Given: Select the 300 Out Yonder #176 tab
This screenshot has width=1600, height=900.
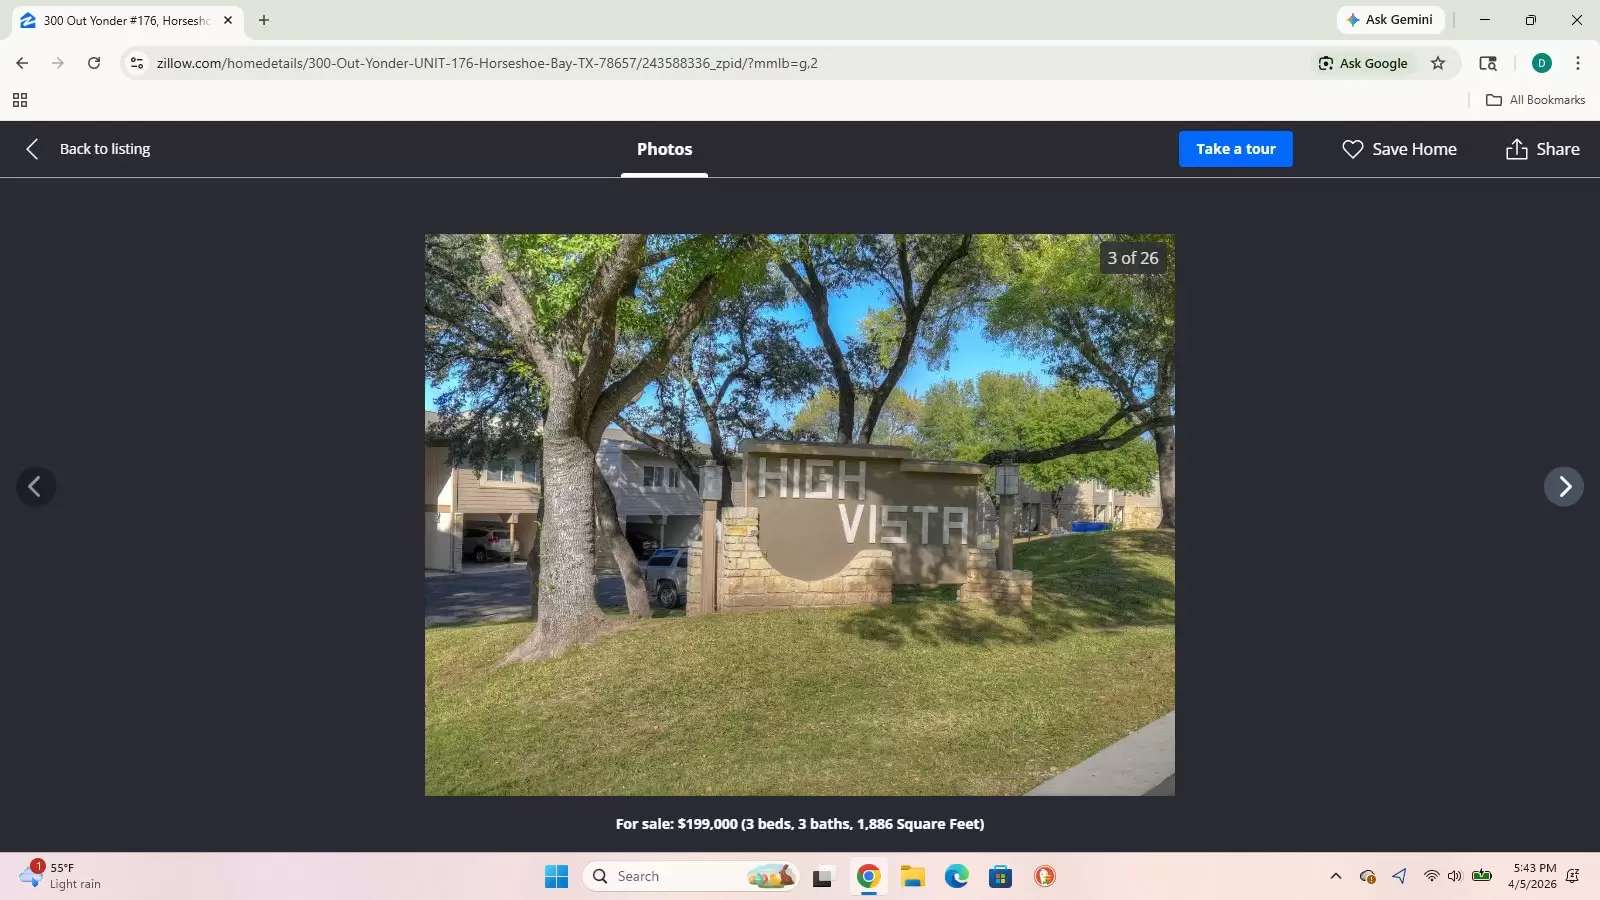Looking at the screenshot, I should click(x=127, y=20).
